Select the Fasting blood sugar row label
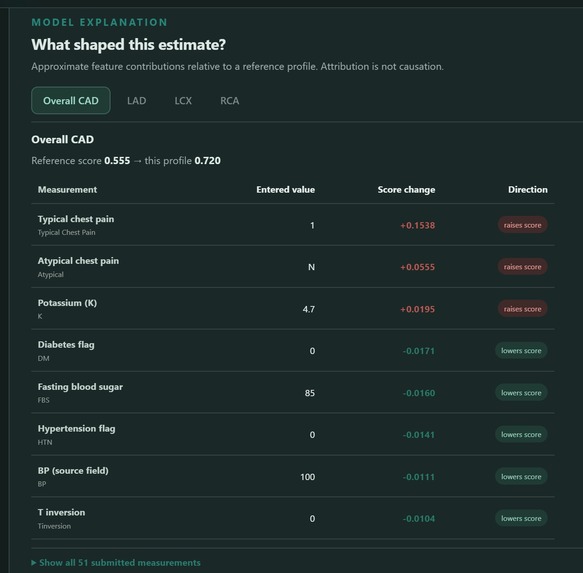 pos(80,387)
